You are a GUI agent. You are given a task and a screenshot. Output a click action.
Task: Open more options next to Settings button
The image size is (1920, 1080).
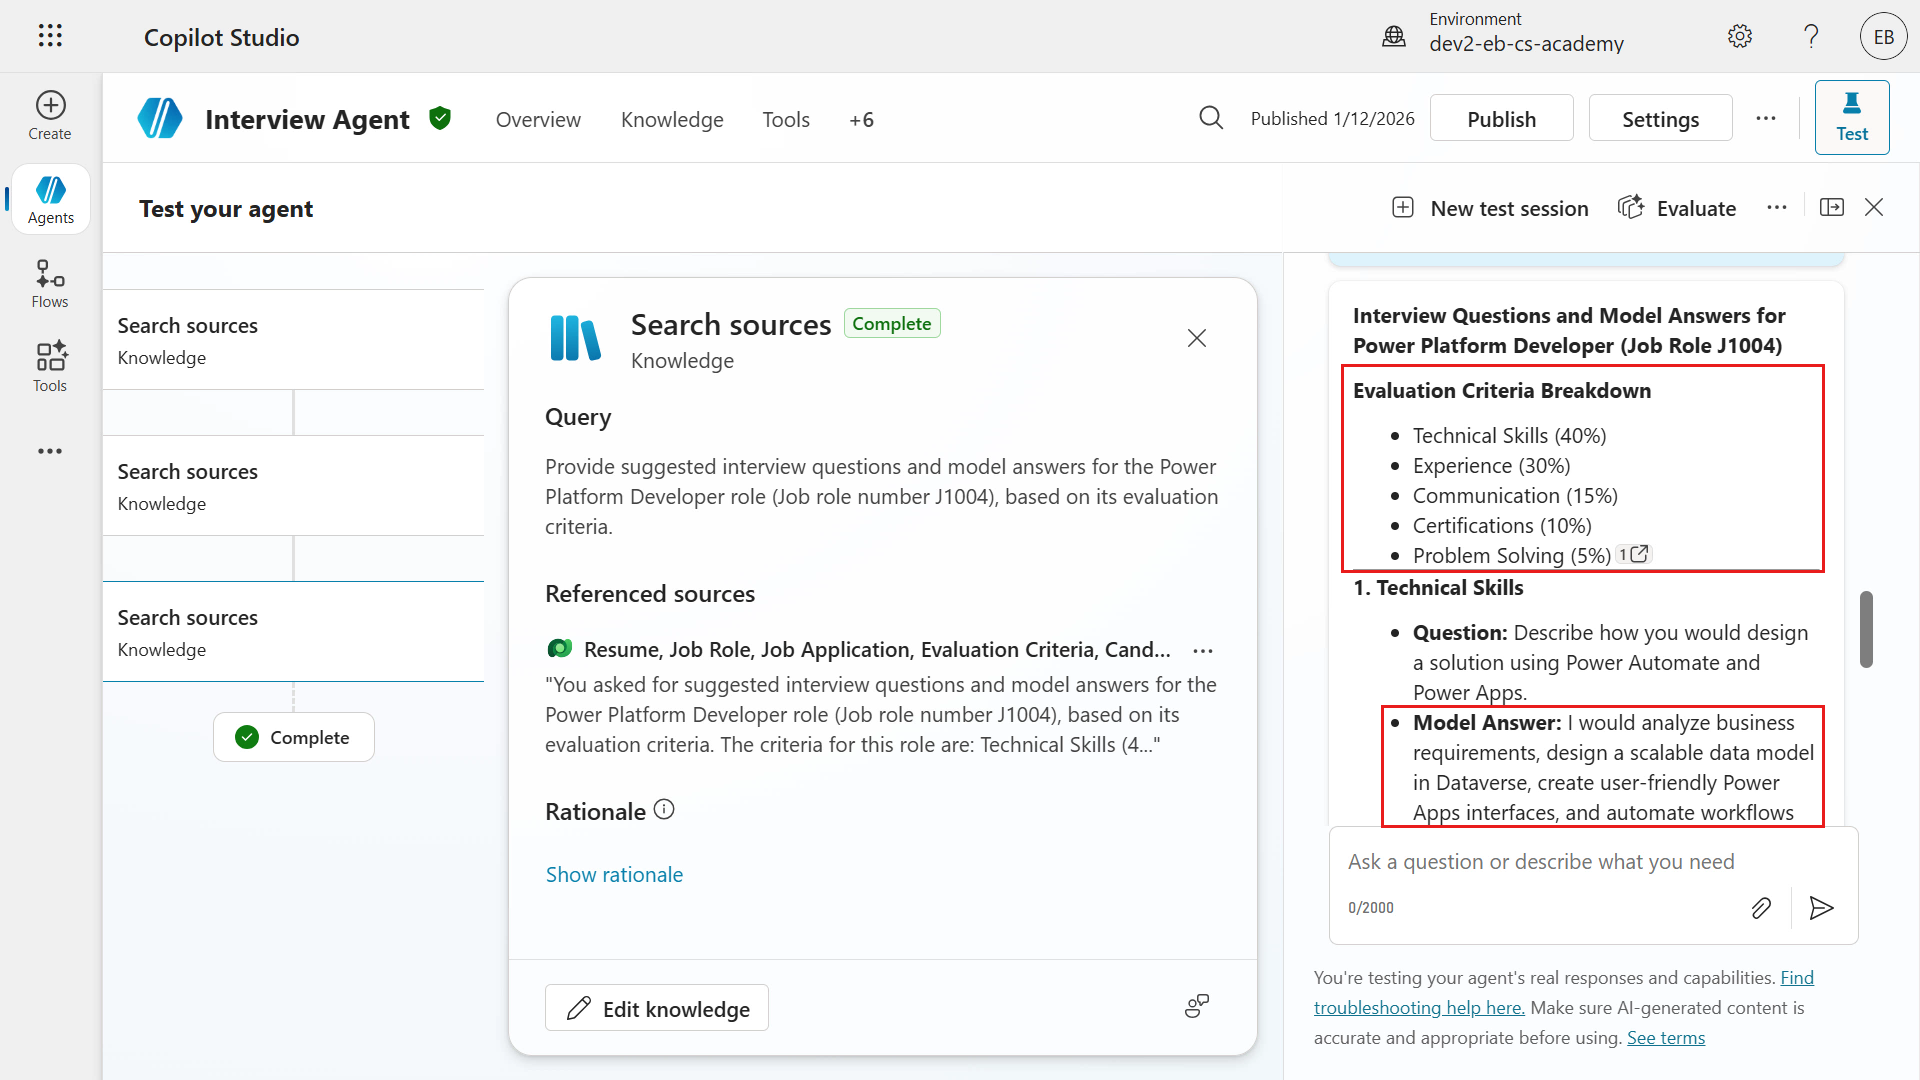pyautogui.click(x=1766, y=118)
